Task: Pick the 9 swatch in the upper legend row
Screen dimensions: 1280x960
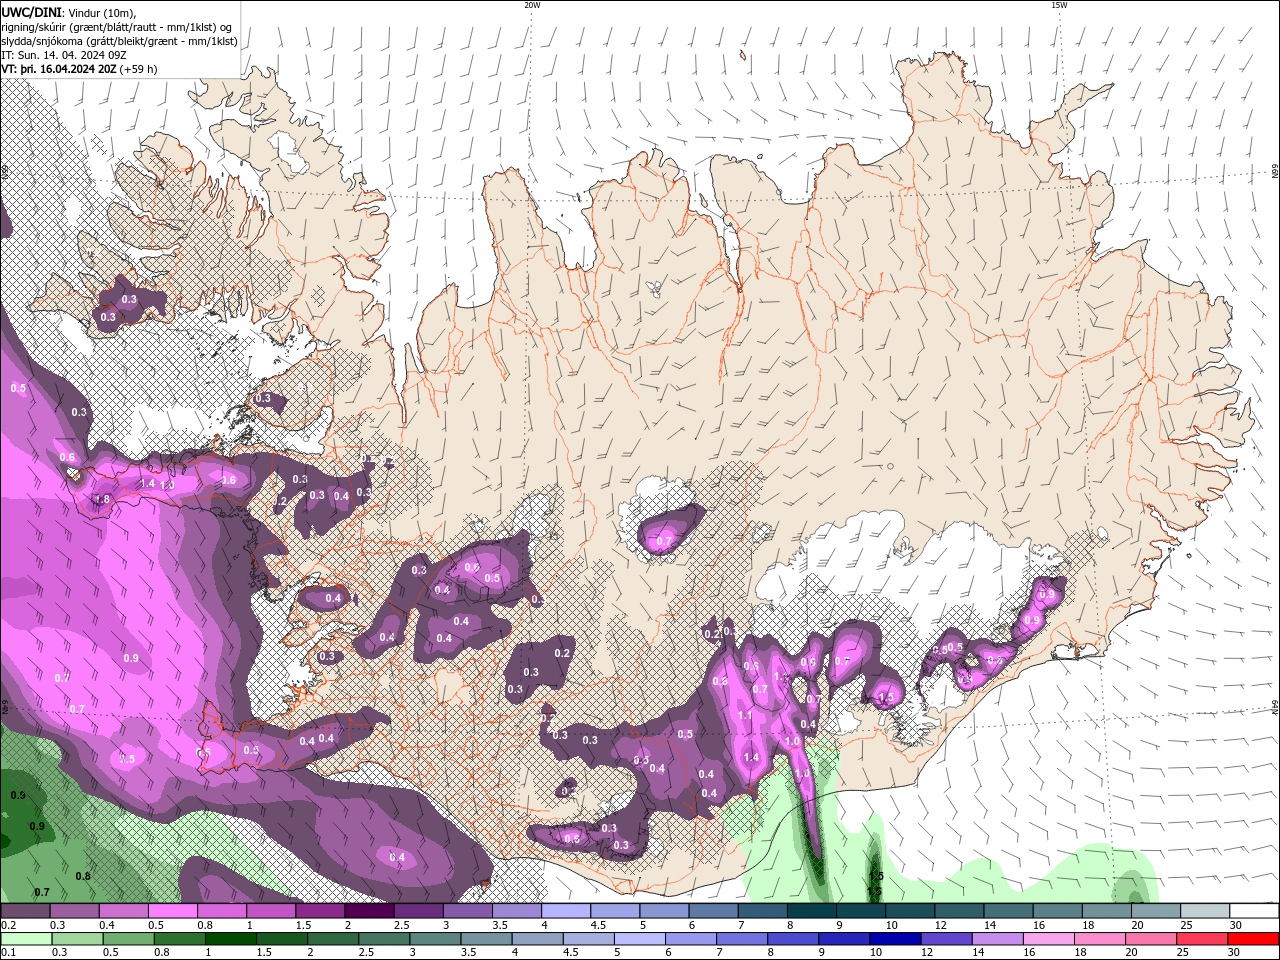Action: point(861,911)
